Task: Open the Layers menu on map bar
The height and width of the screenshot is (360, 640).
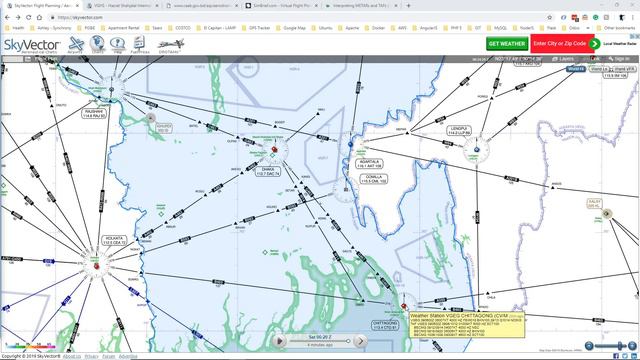Action: click(563, 59)
